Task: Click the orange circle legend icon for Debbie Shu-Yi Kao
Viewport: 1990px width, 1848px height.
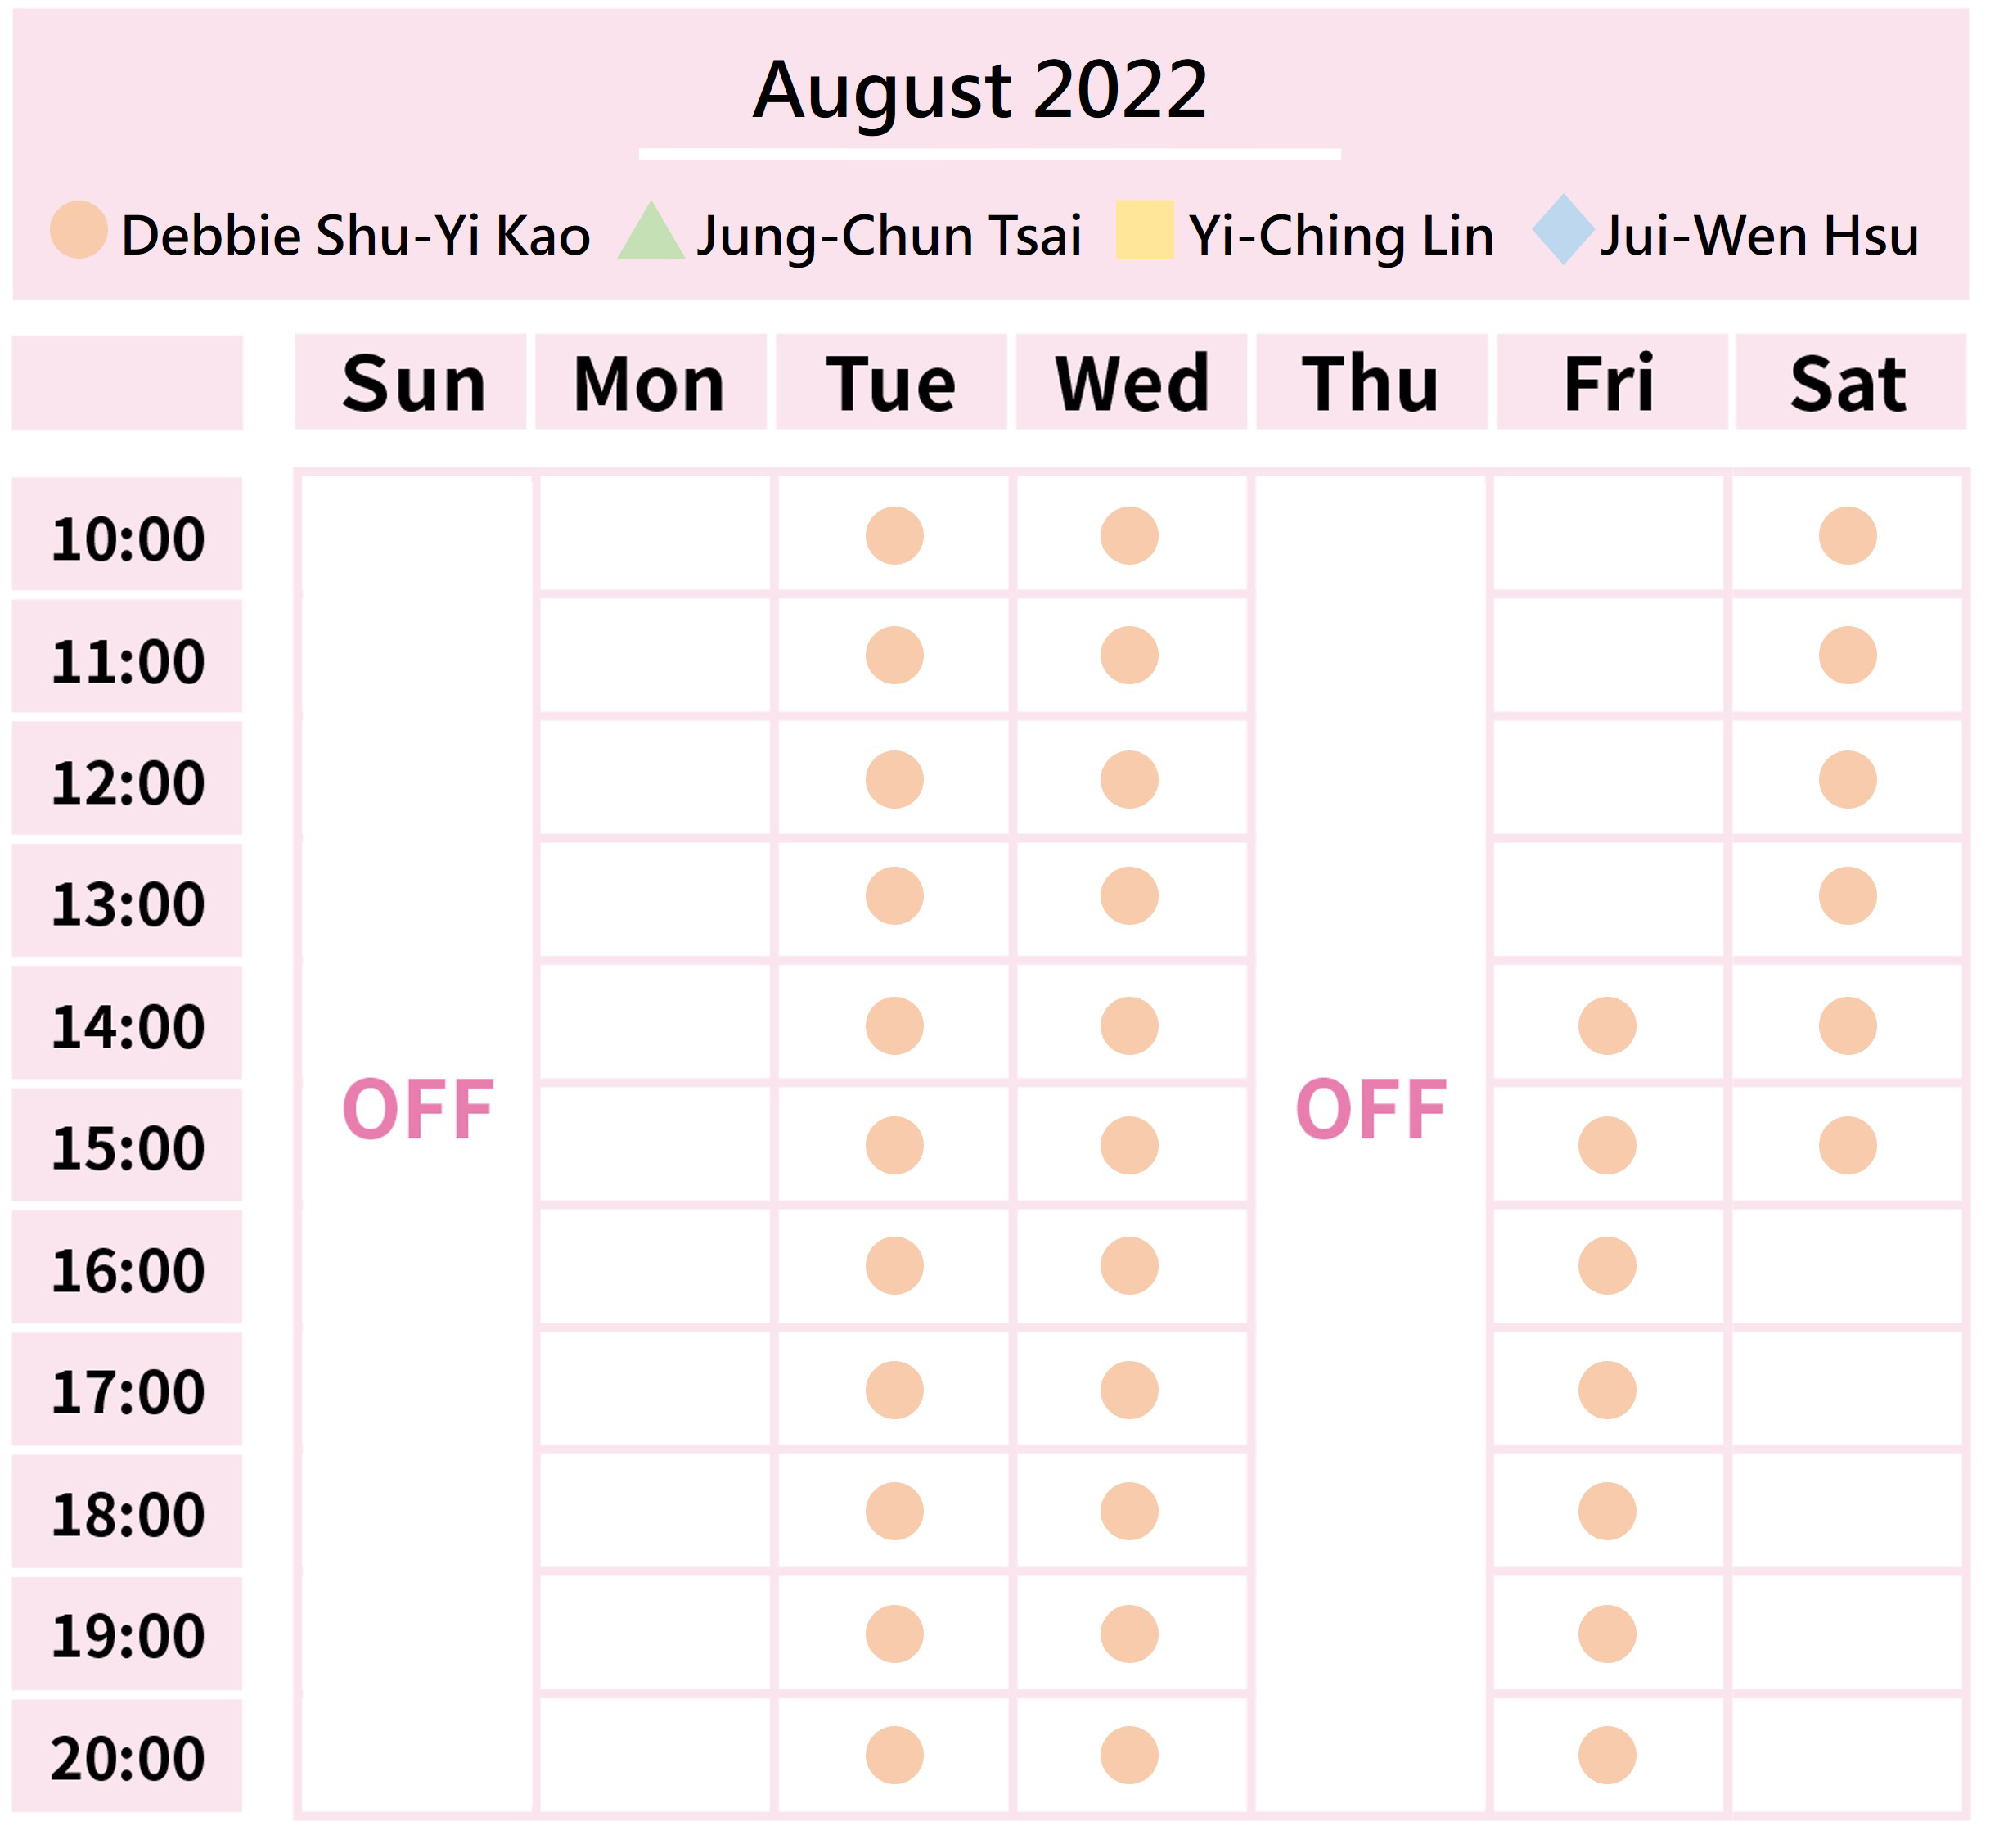Action: [x=79, y=230]
